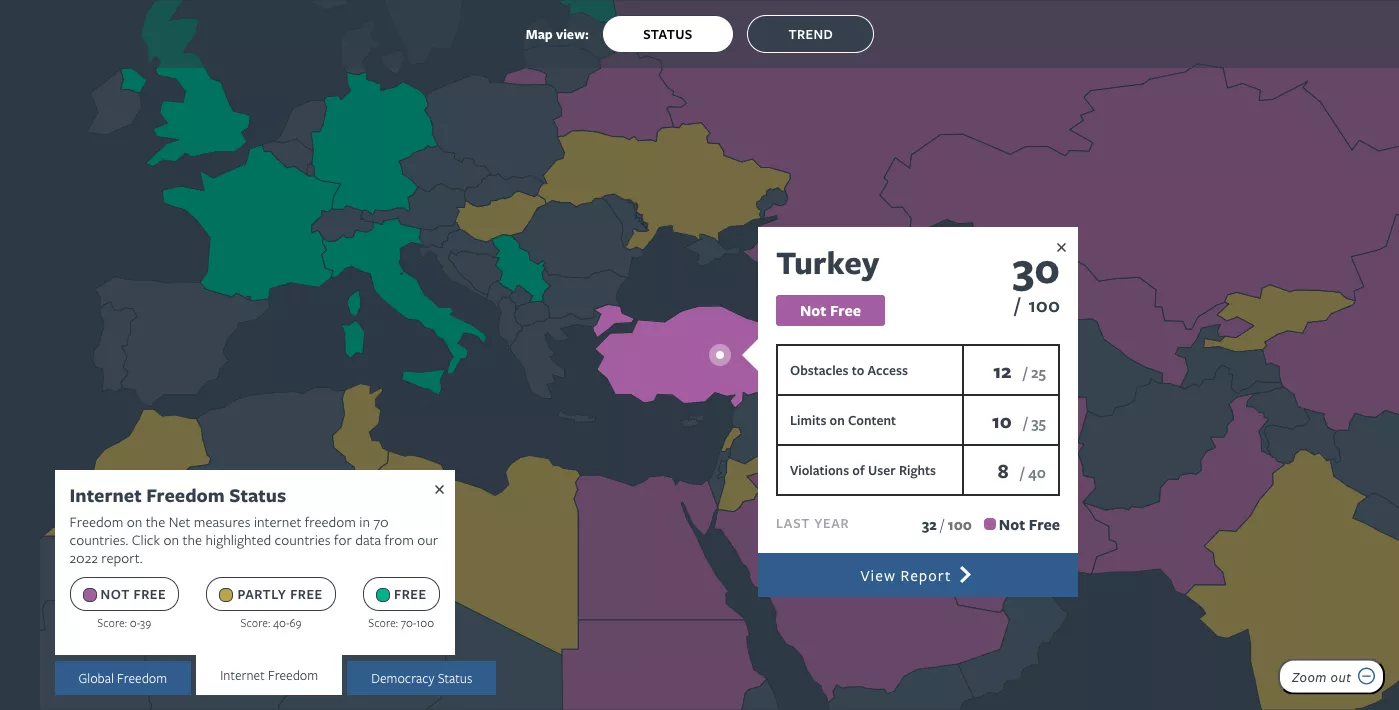
Task: Select the Internet Freedom tab
Action: click(269, 675)
